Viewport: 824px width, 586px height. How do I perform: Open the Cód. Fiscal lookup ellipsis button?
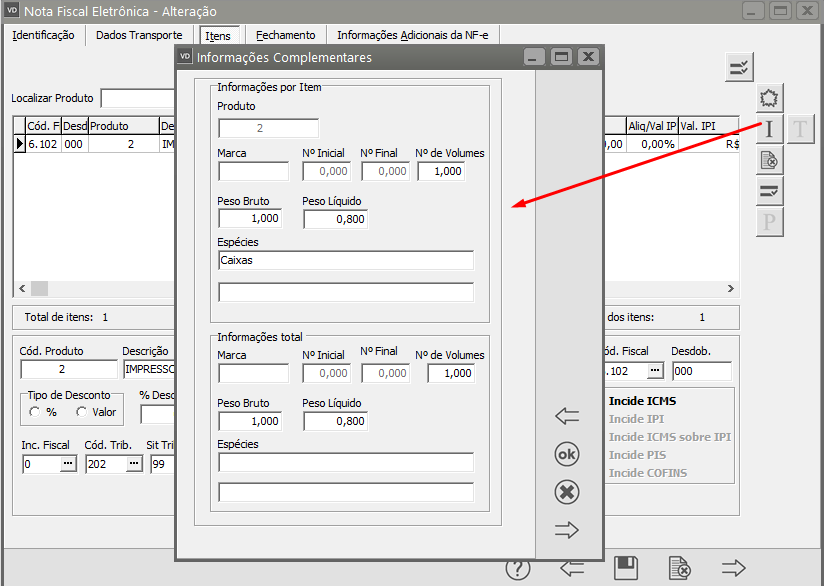tap(654, 370)
